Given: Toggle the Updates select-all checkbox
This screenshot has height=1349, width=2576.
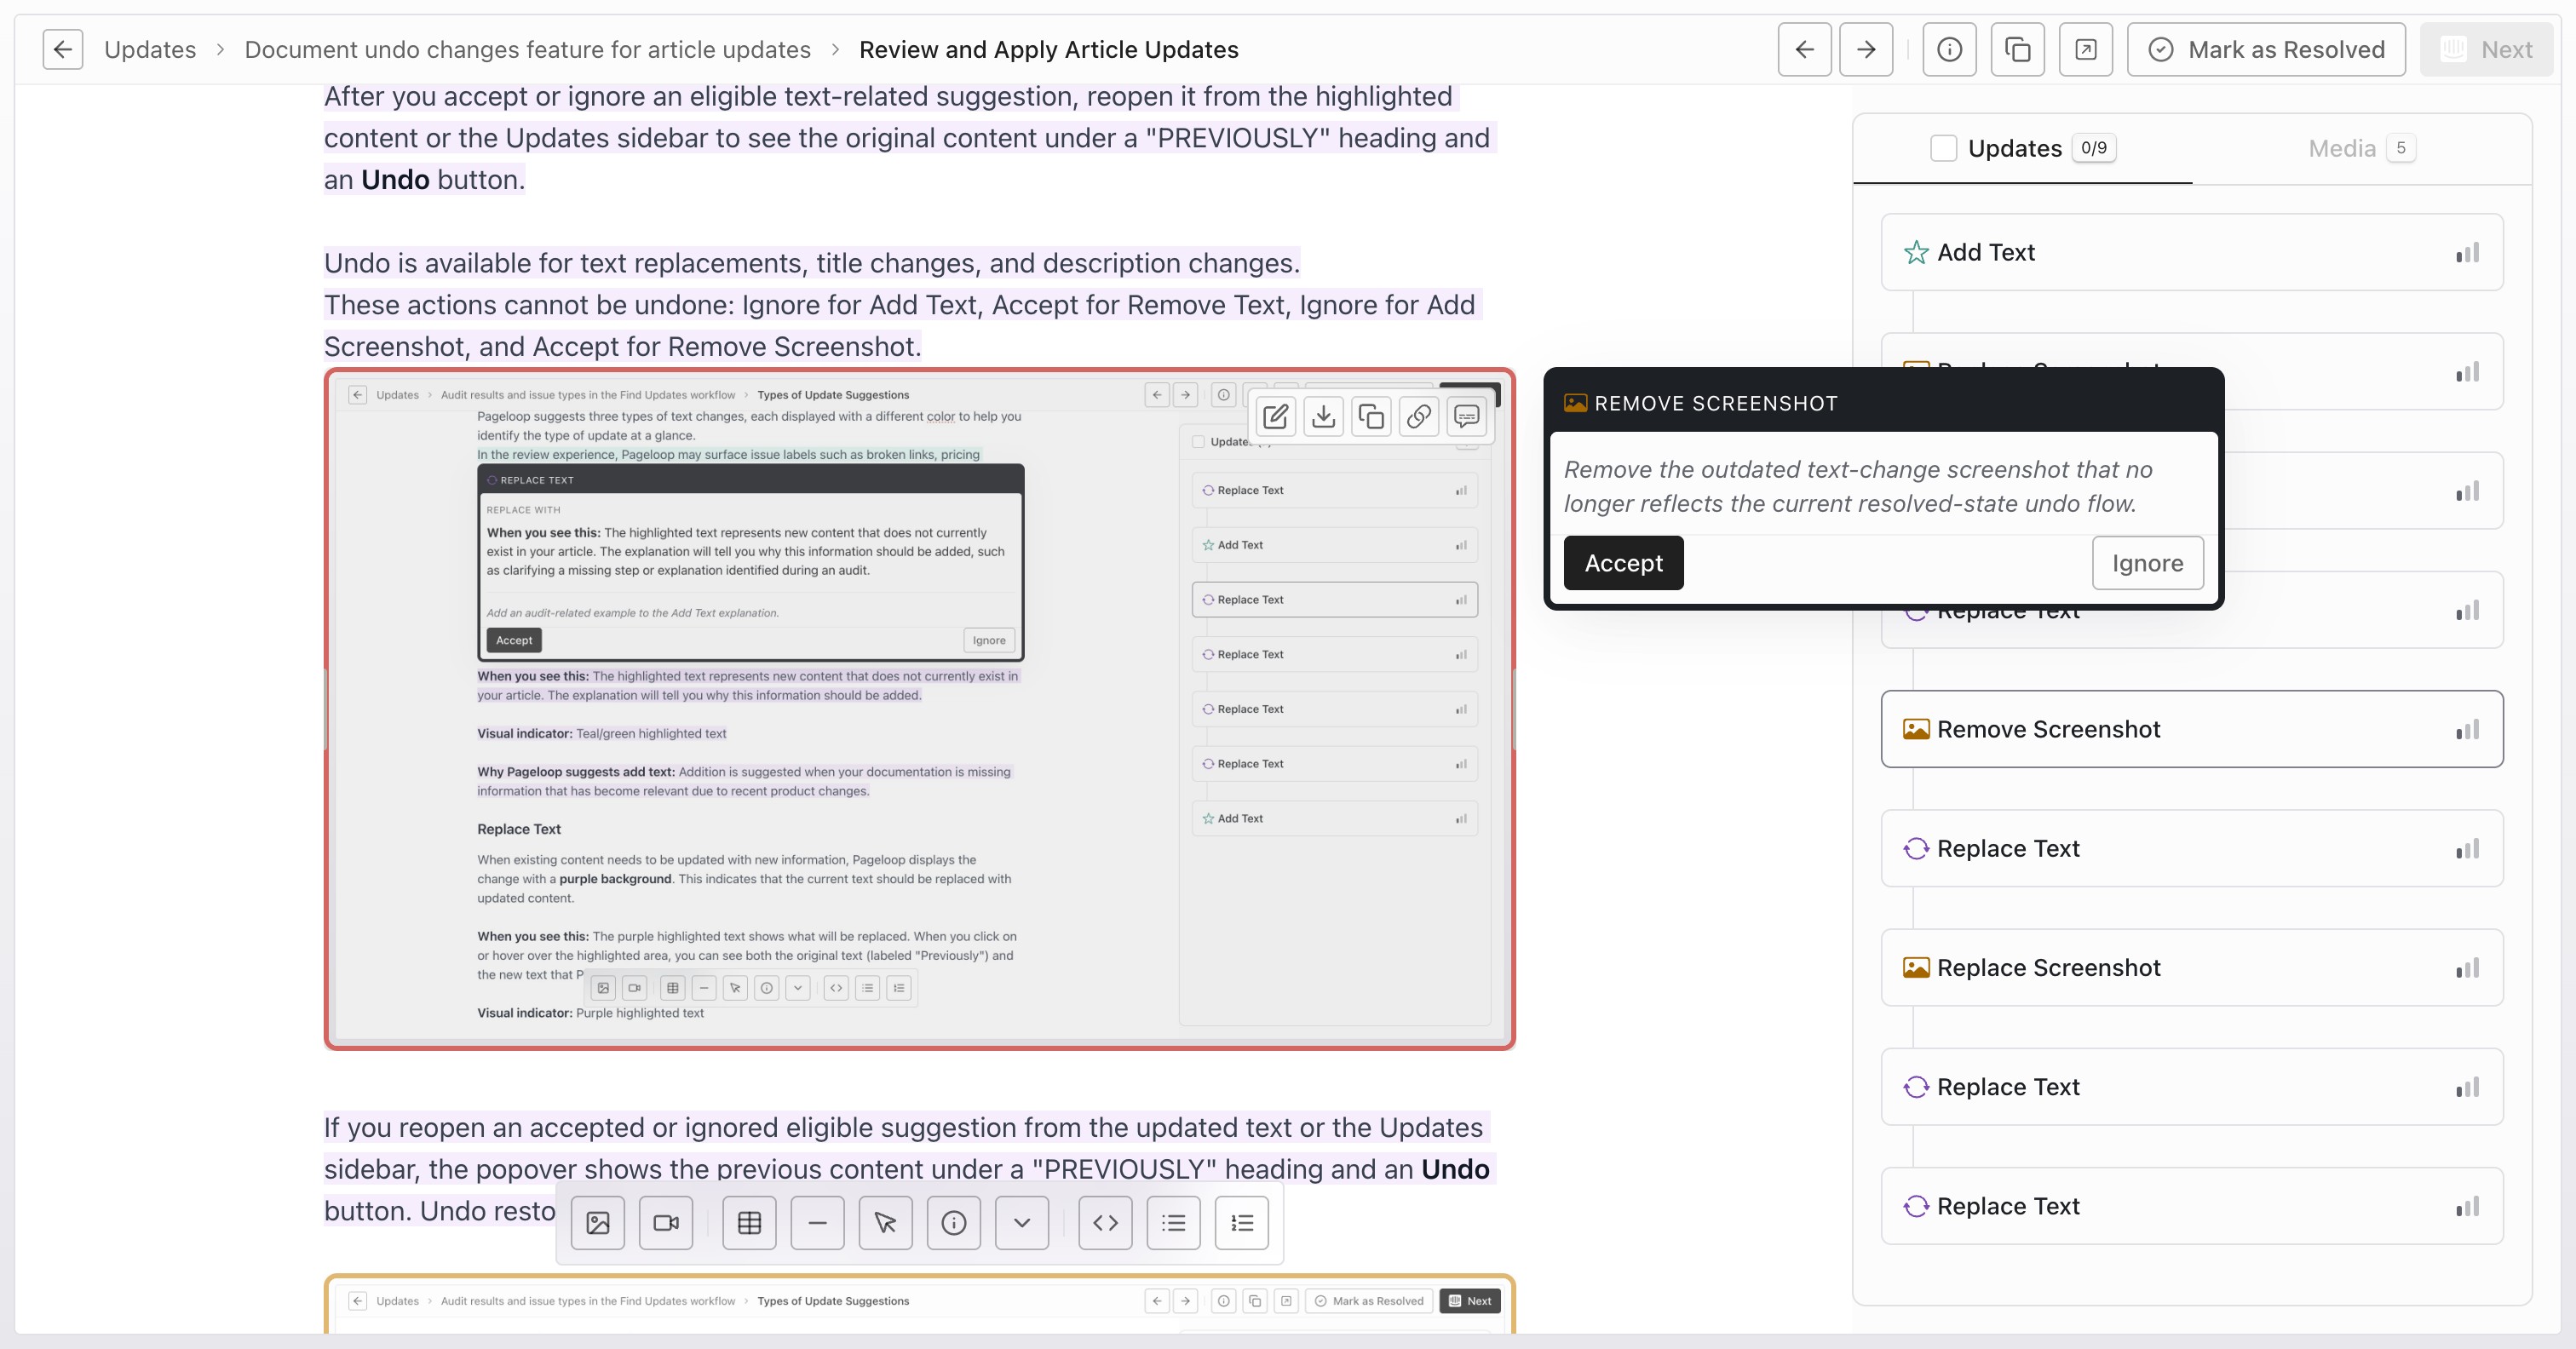Looking at the screenshot, I should [x=1943, y=148].
